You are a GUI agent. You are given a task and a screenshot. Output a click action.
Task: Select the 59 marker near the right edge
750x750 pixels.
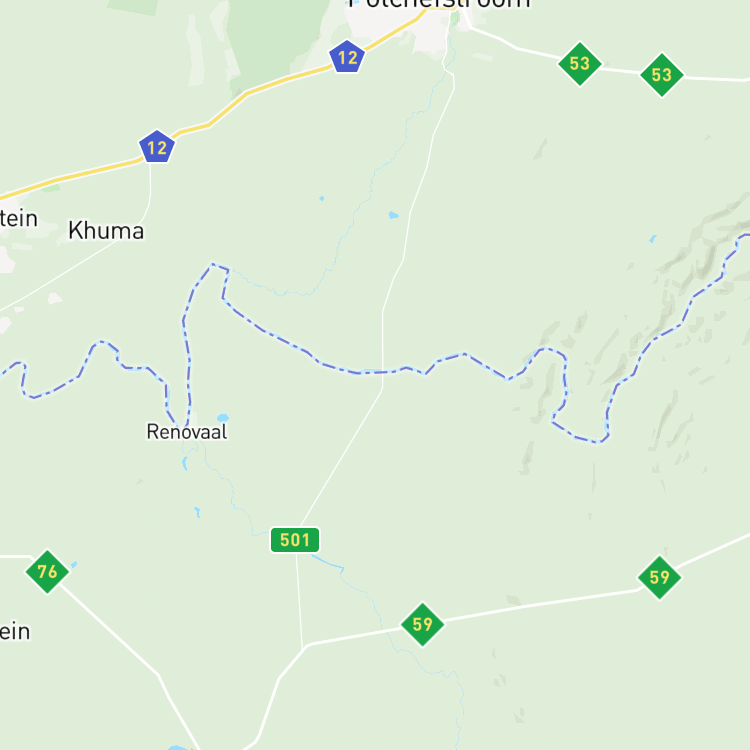coord(660,577)
